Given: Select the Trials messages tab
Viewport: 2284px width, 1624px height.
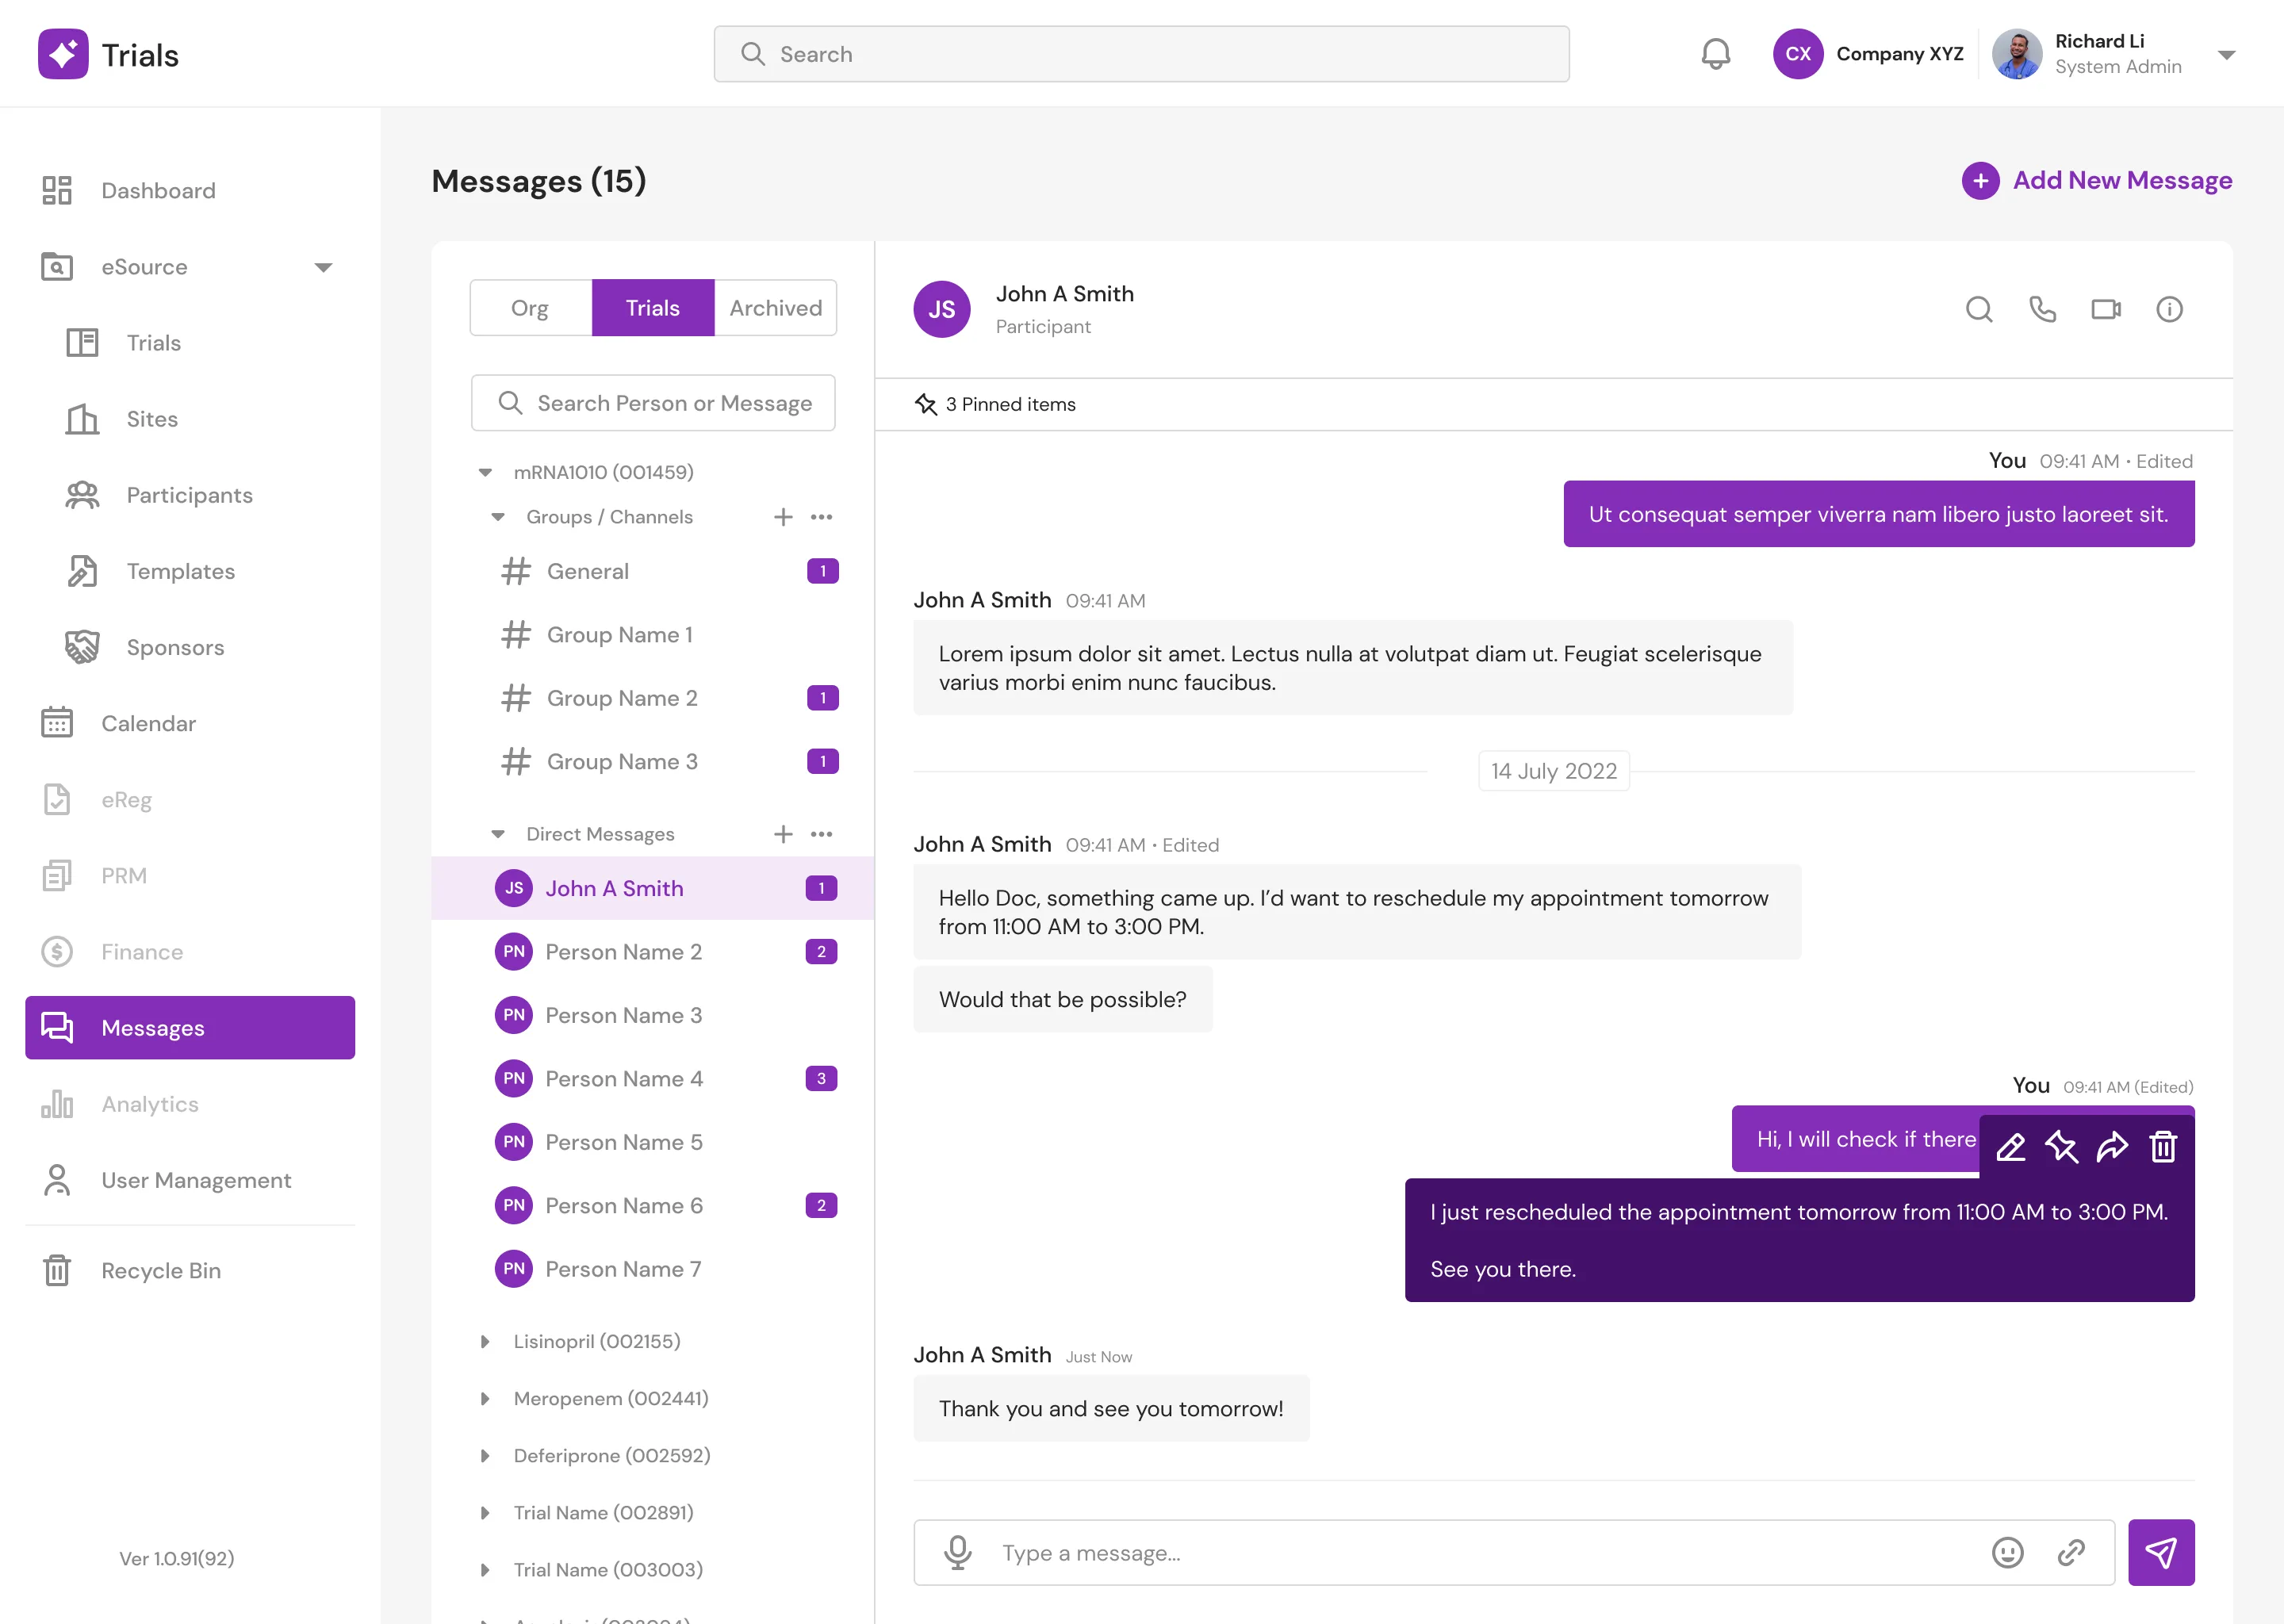Looking at the screenshot, I should tap(653, 308).
